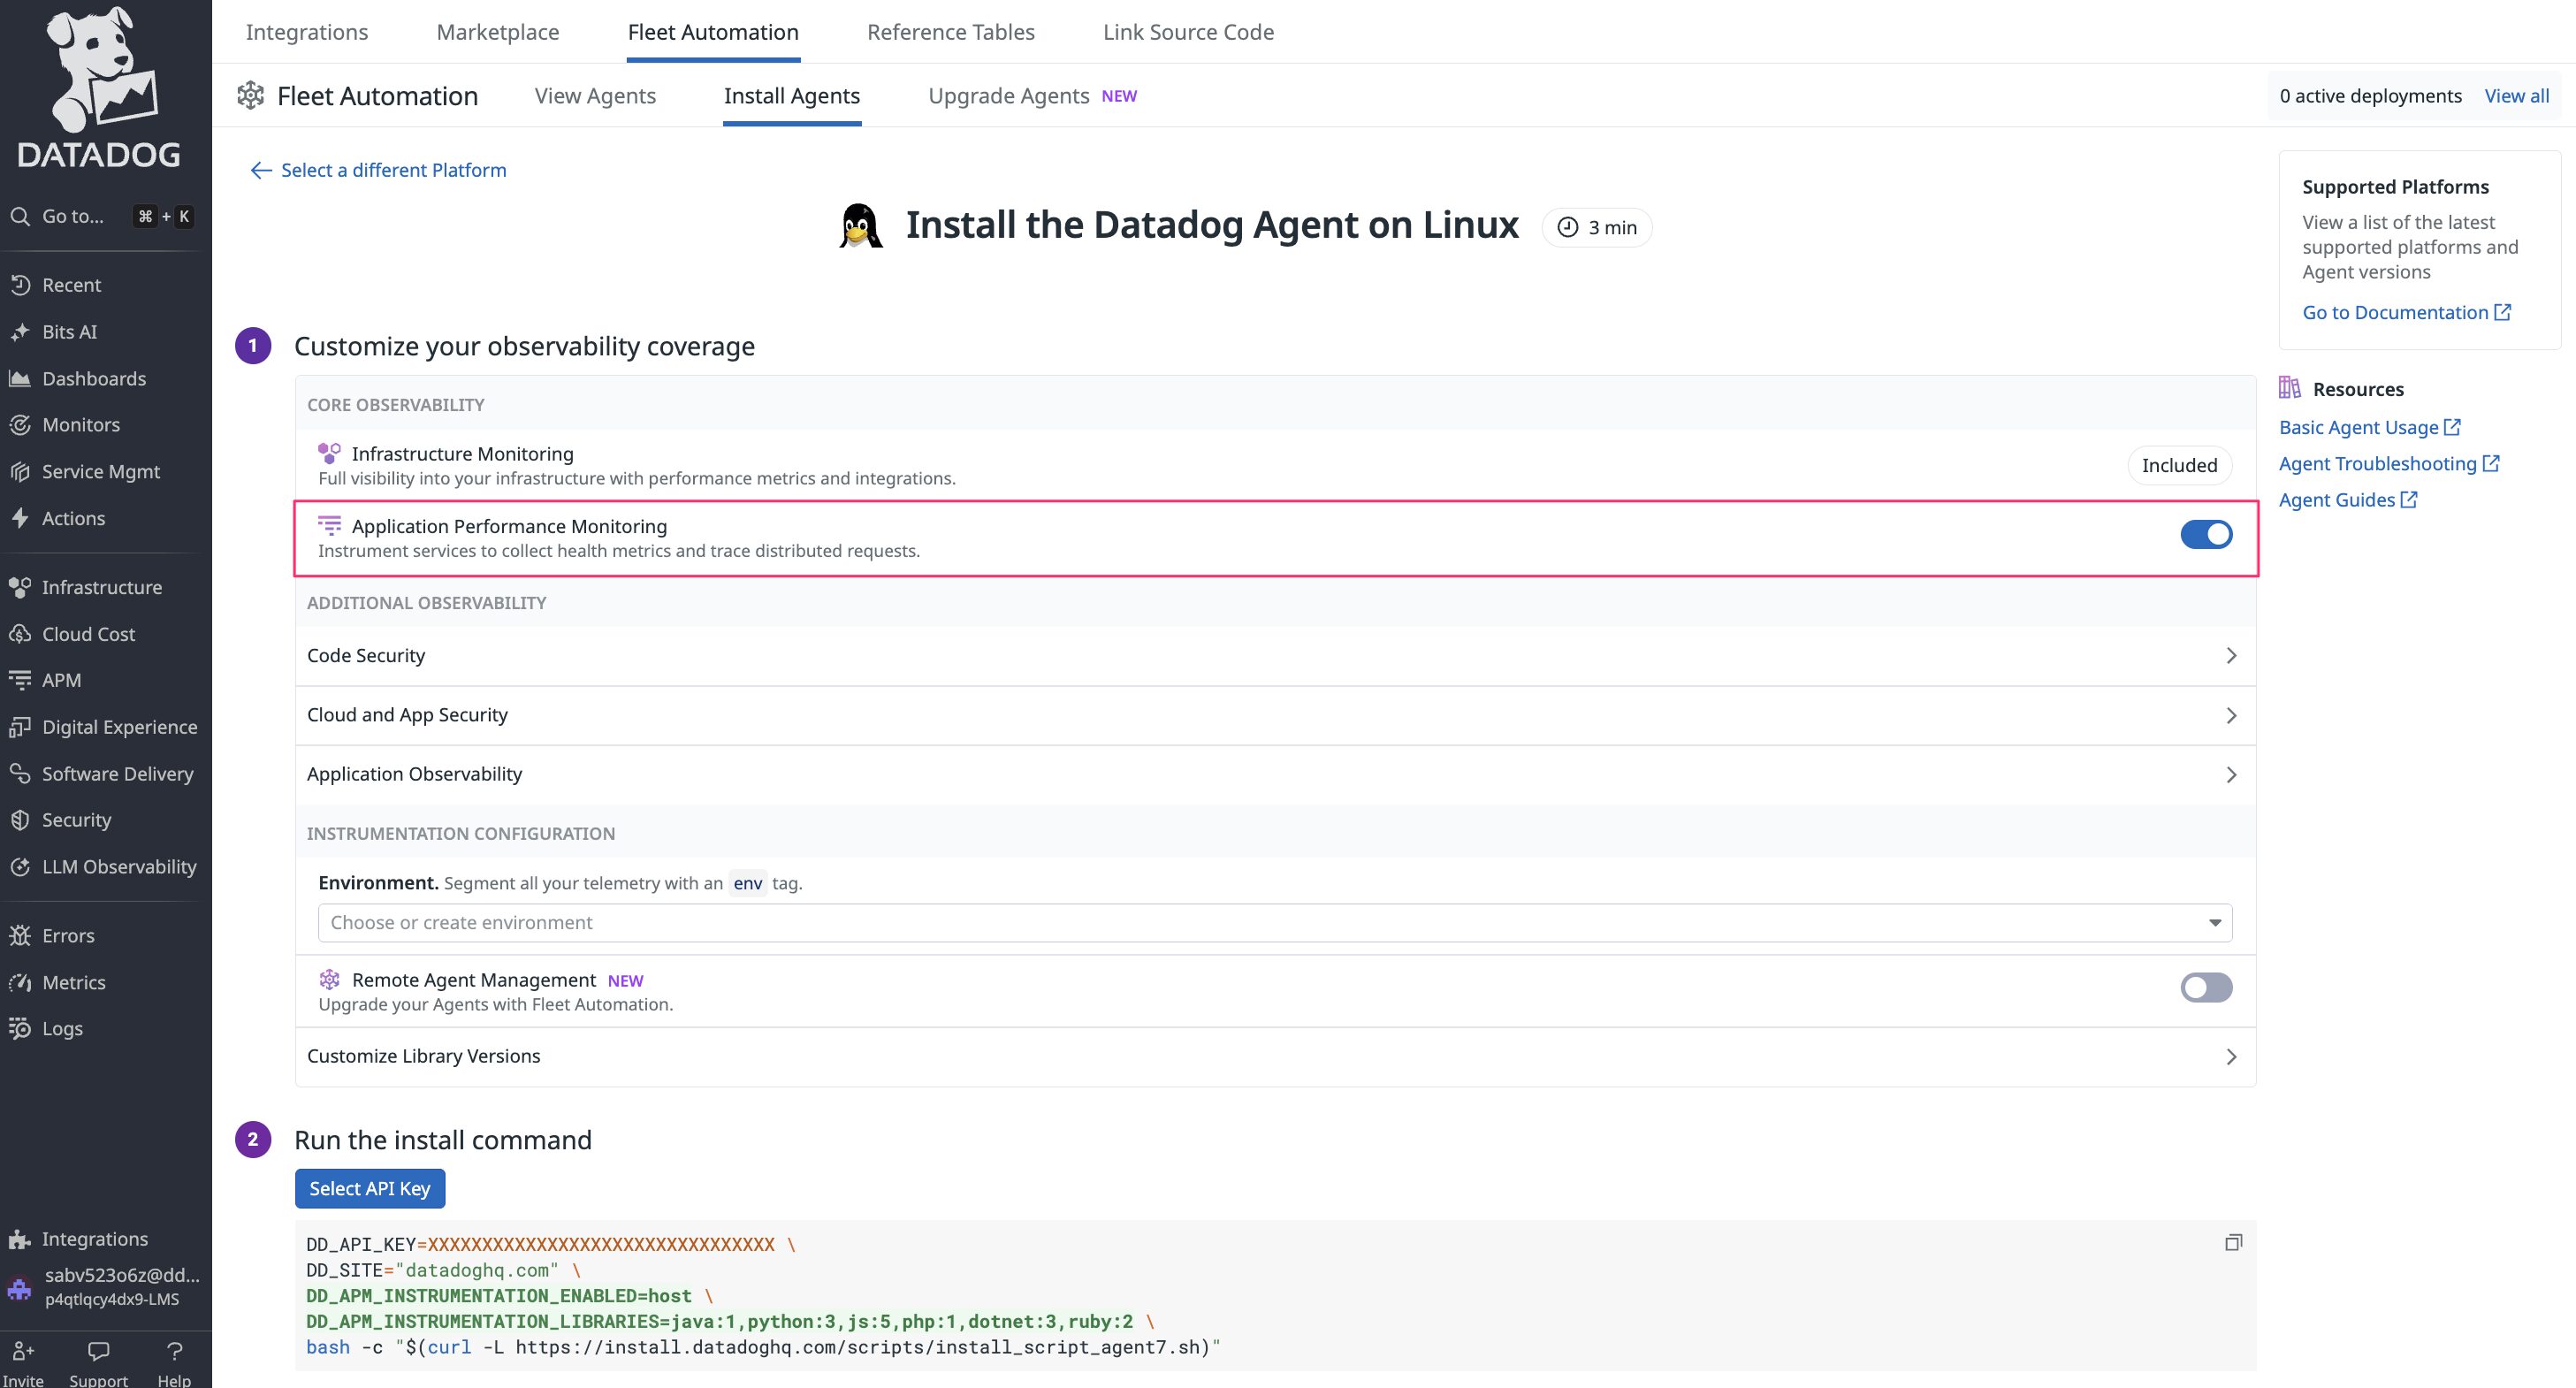Expand the Application Observability section
The width and height of the screenshot is (2576, 1388).
click(x=1275, y=774)
